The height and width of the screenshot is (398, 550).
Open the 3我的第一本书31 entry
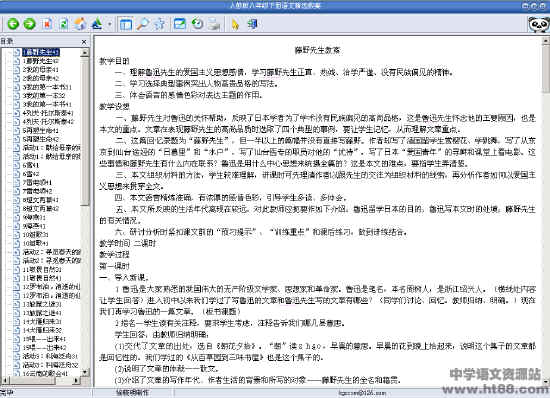coord(47,87)
